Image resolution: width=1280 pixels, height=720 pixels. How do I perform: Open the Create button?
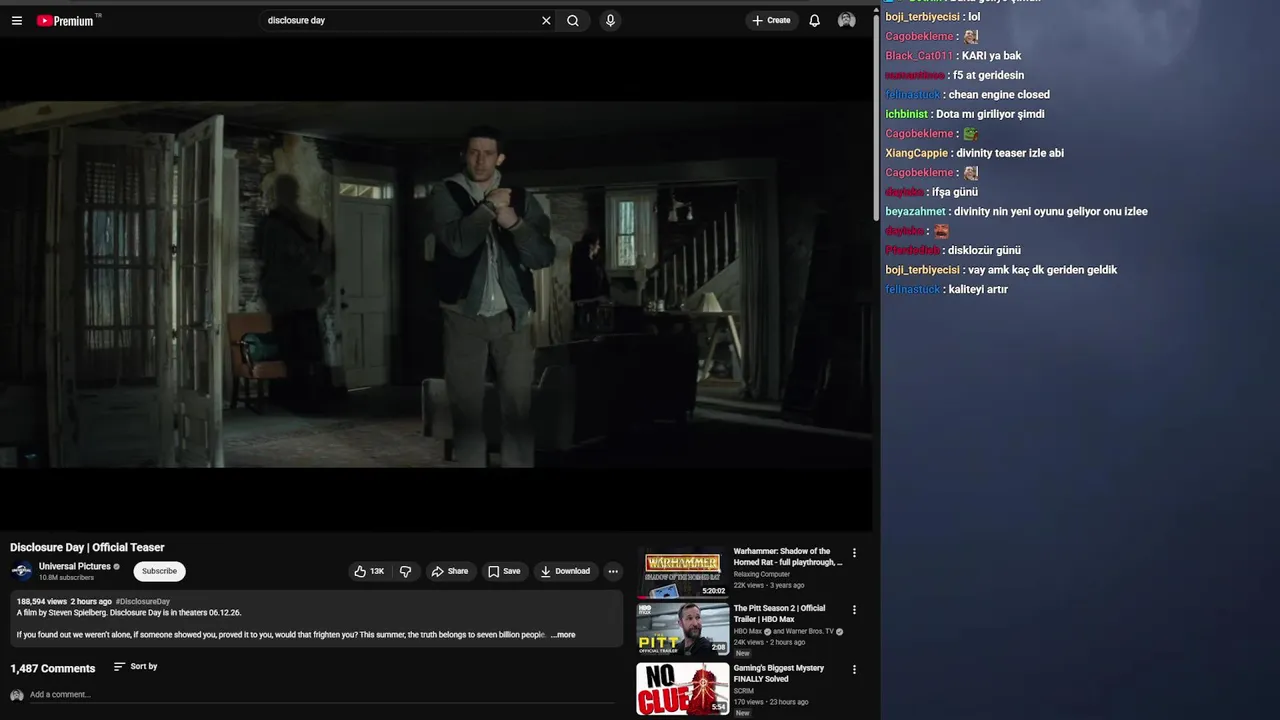point(771,20)
